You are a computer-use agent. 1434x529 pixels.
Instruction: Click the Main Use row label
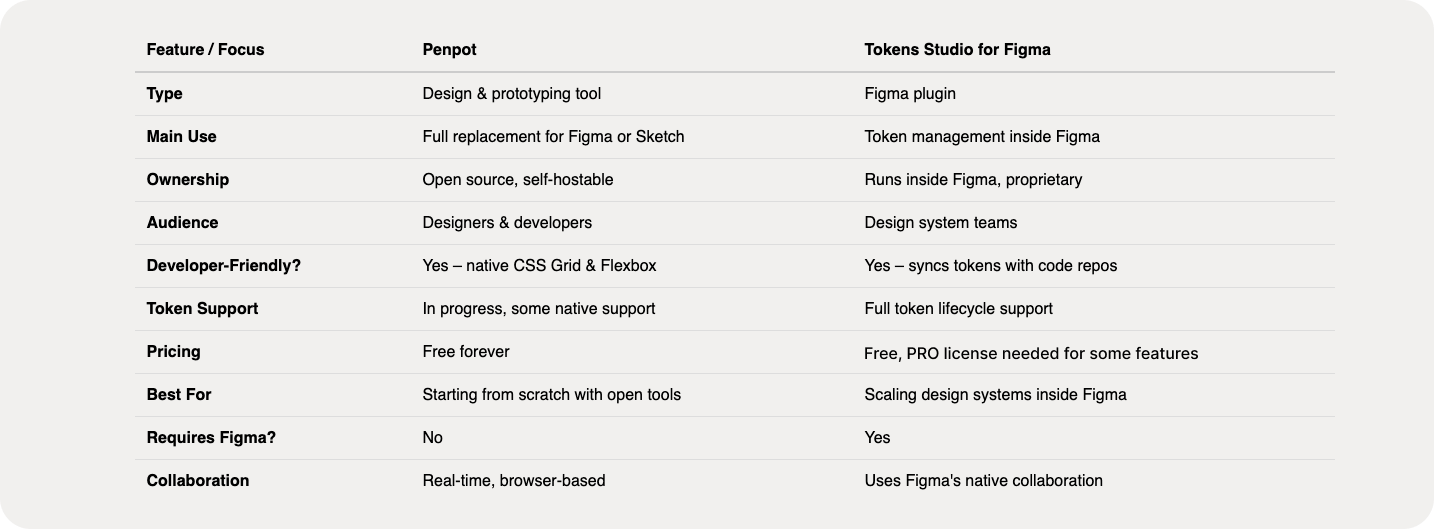click(181, 137)
